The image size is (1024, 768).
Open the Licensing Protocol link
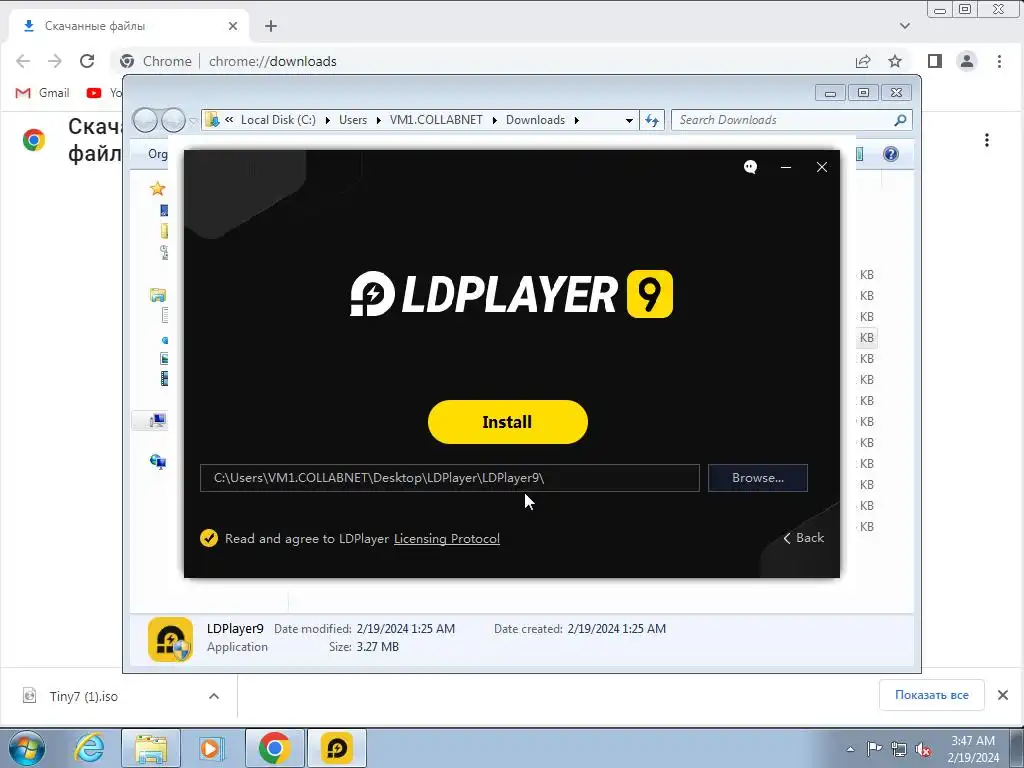coord(447,539)
